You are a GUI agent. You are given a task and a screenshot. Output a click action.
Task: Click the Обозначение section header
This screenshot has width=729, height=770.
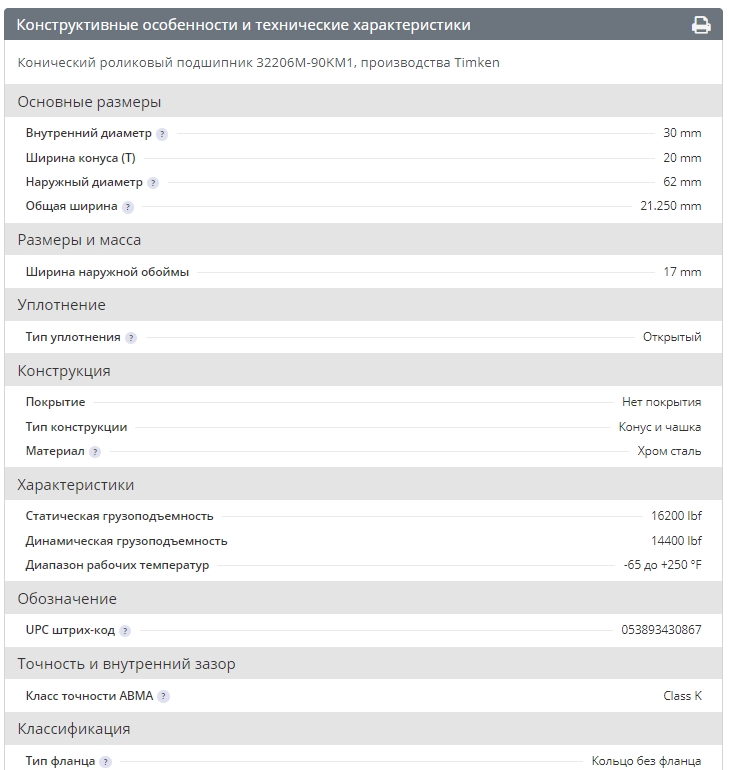67,599
